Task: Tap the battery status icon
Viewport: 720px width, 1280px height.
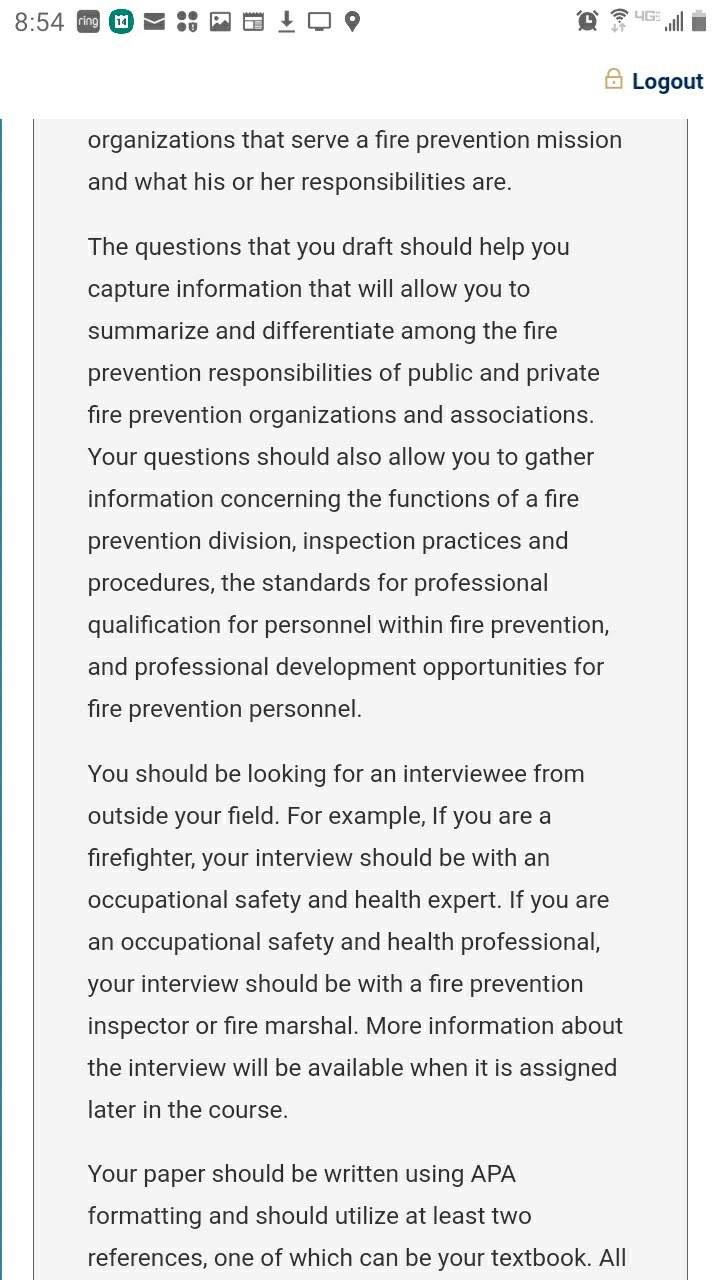Action: click(x=698, y=21)
